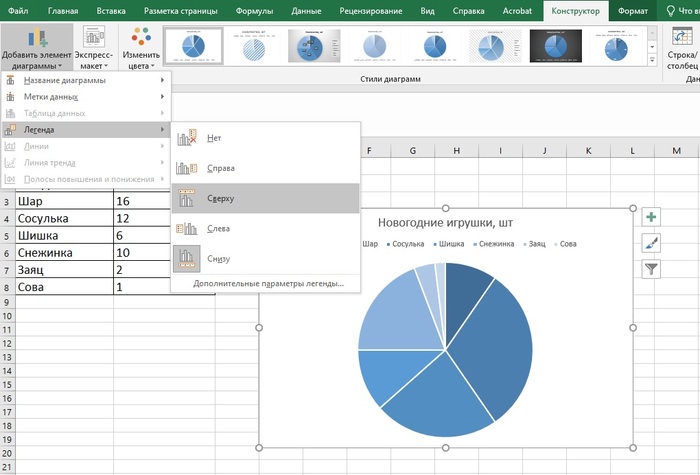Click the chart title 'Новогодние игрушки, шт'
Viewport: 700px width, 475px height.
445,223
